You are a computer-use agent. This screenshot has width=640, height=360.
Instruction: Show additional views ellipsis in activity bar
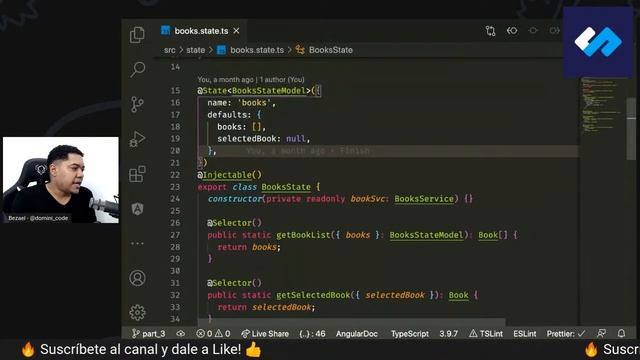[137, 243]
